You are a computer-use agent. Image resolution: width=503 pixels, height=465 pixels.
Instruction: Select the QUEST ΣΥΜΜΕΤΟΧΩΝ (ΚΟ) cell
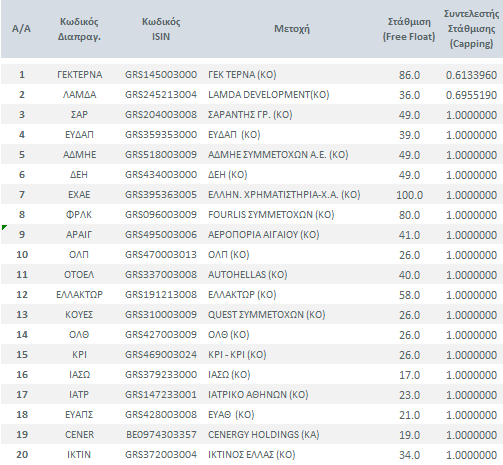pyautogui.click(x=267, y=315)
